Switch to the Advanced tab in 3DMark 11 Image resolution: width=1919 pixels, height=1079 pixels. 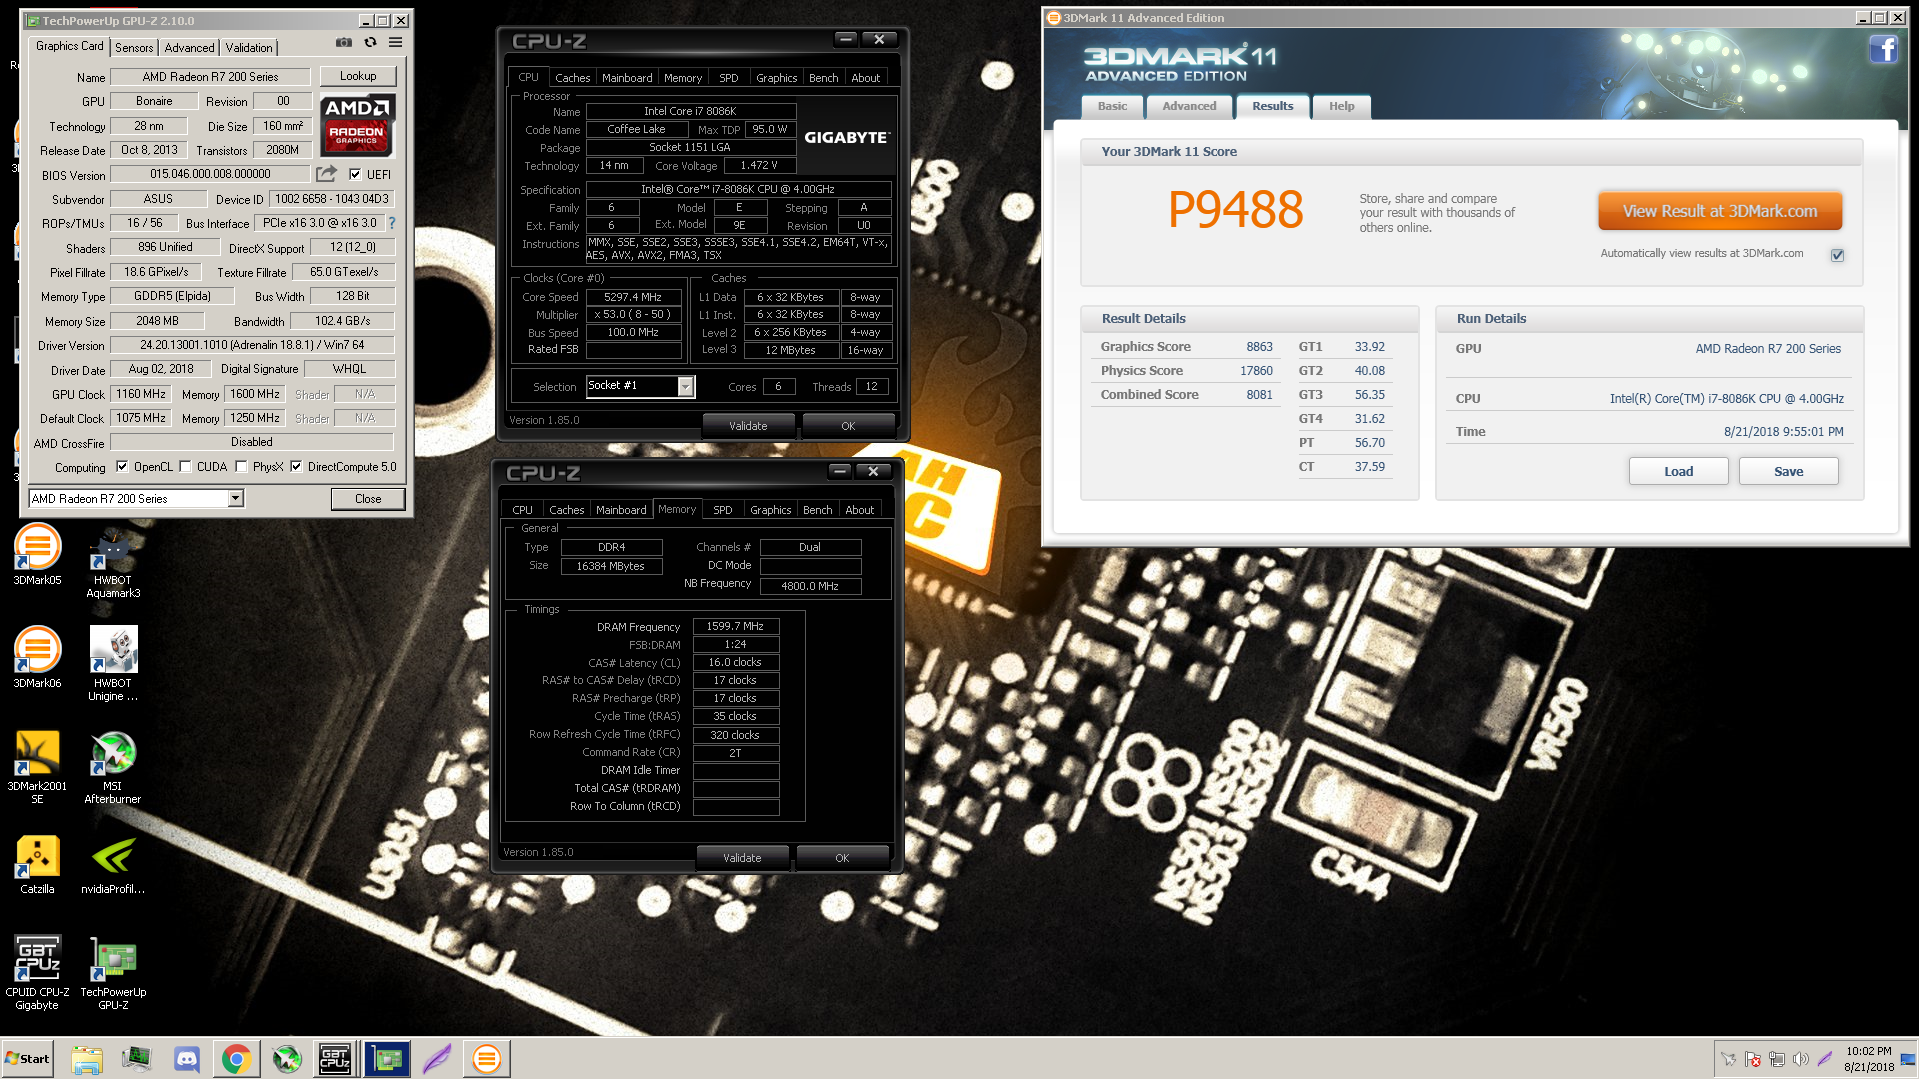(x=1189, y=106)
